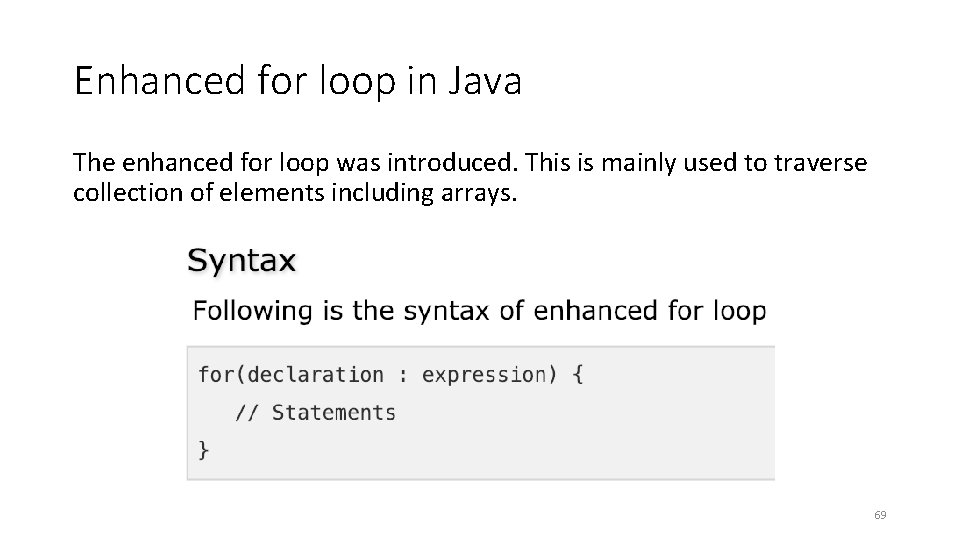Click the word 'declaration' in the code

315,375
